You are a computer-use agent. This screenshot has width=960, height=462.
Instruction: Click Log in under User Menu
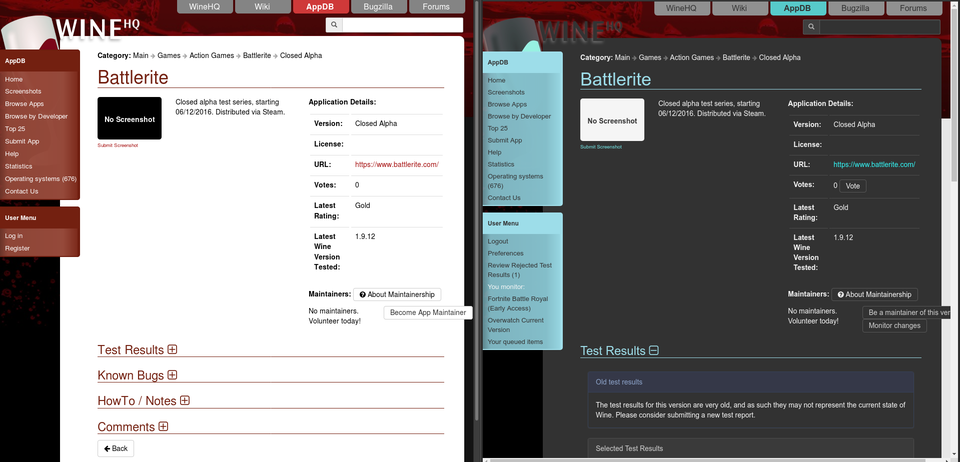coord(13,236)
